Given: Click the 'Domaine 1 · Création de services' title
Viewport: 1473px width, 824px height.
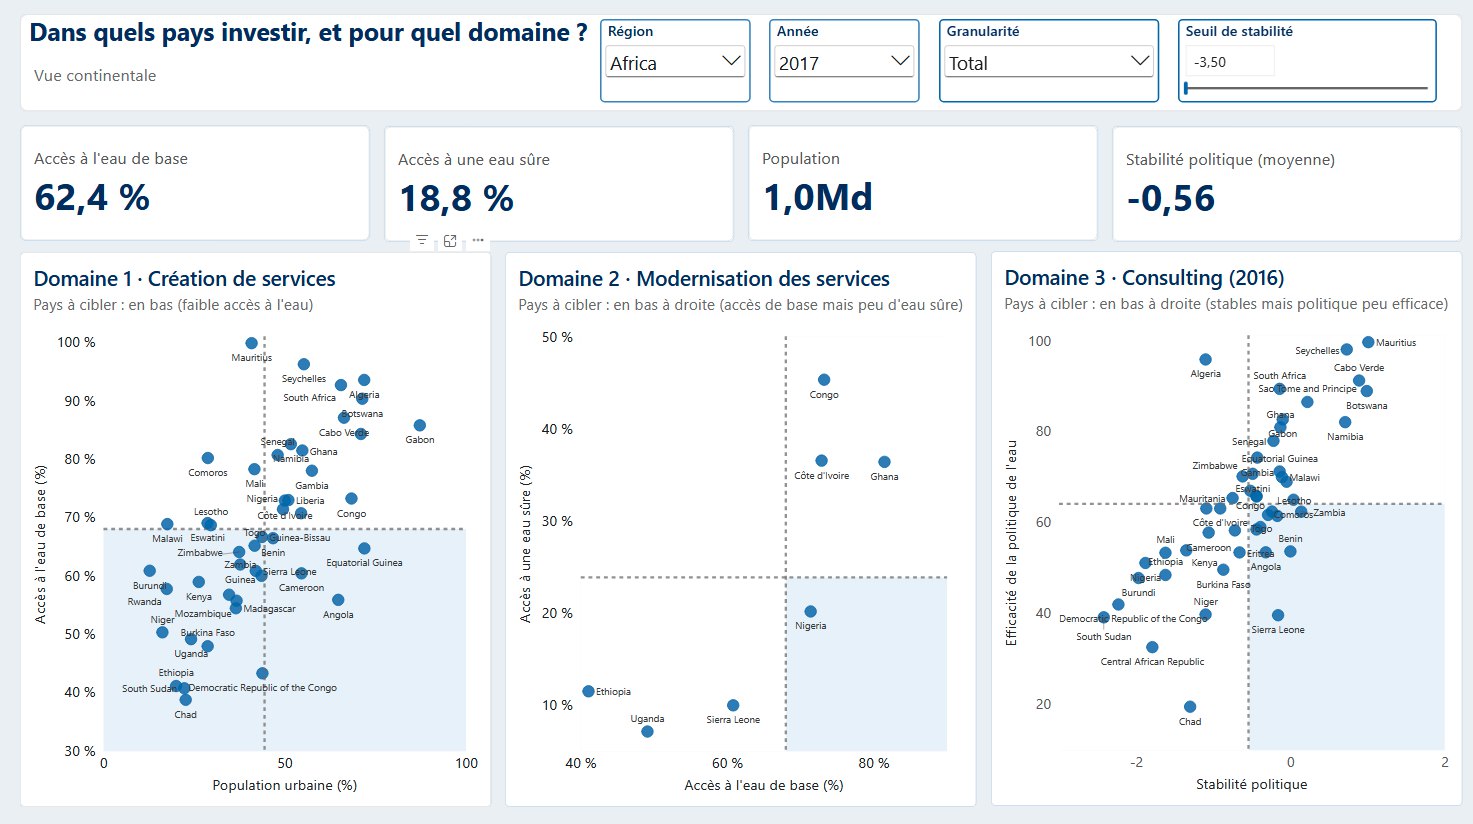Looking at the screenshot, I should pos(185,279).
